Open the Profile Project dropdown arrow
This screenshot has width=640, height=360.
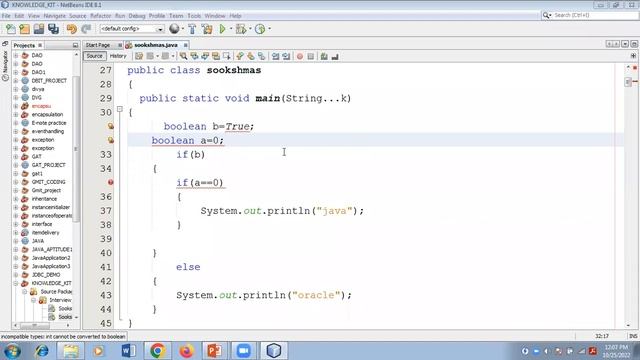(x=269, y=29)
